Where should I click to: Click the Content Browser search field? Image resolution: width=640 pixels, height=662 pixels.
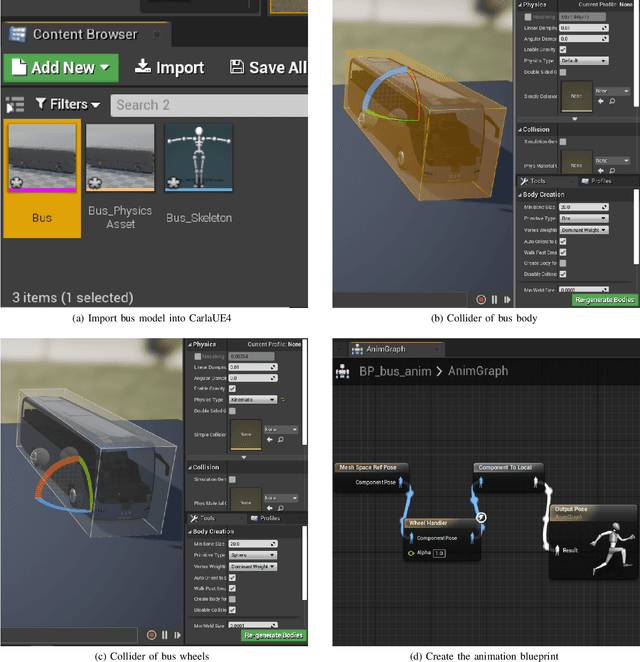pyautogui.click(x=209, y=105)
